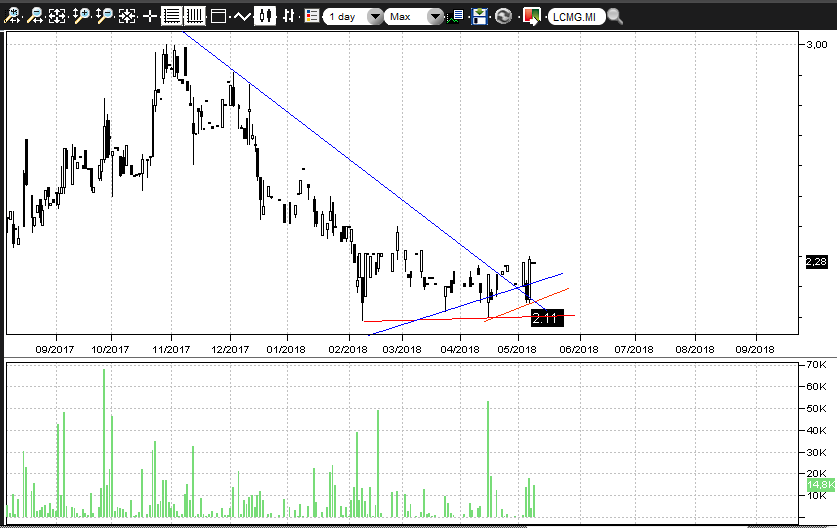Click the save chart floppy disk icon
The image size is (837, 528).
(480, 17)
